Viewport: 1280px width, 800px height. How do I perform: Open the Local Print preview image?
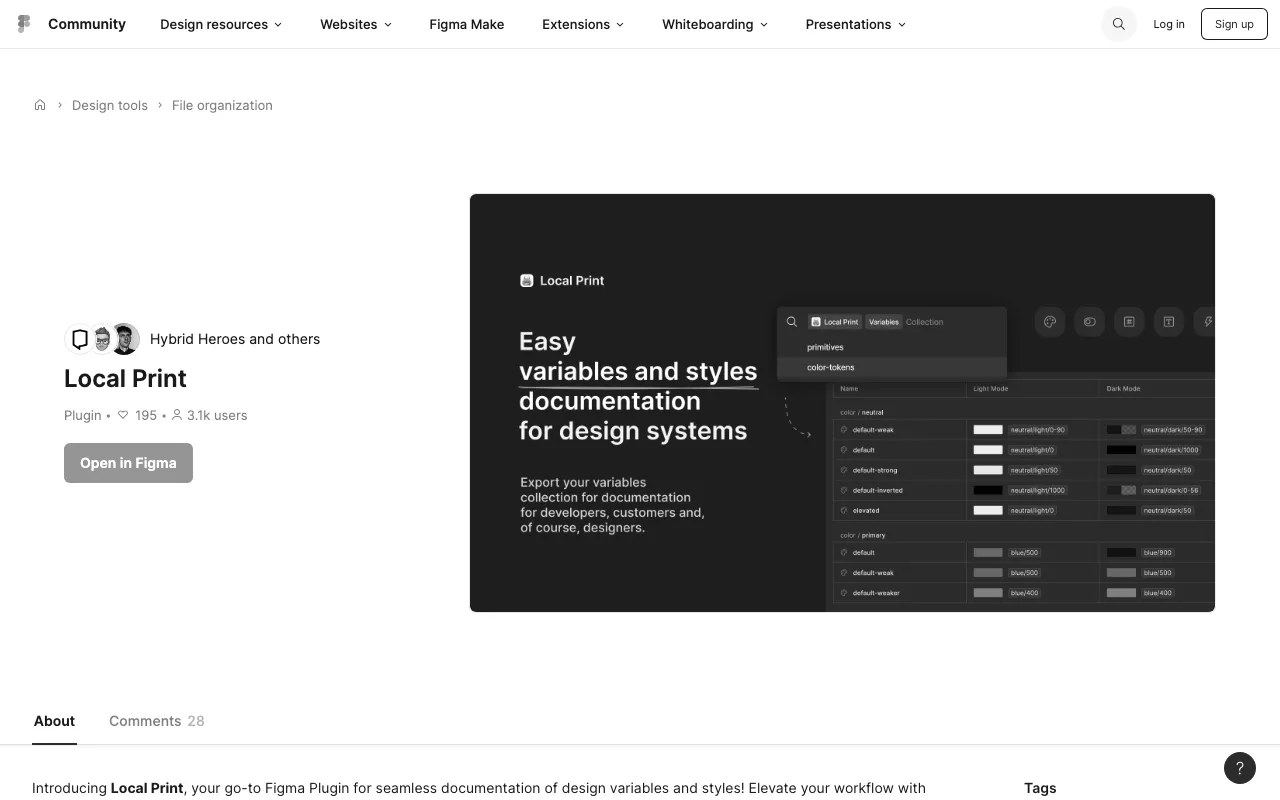click(842, 403)
